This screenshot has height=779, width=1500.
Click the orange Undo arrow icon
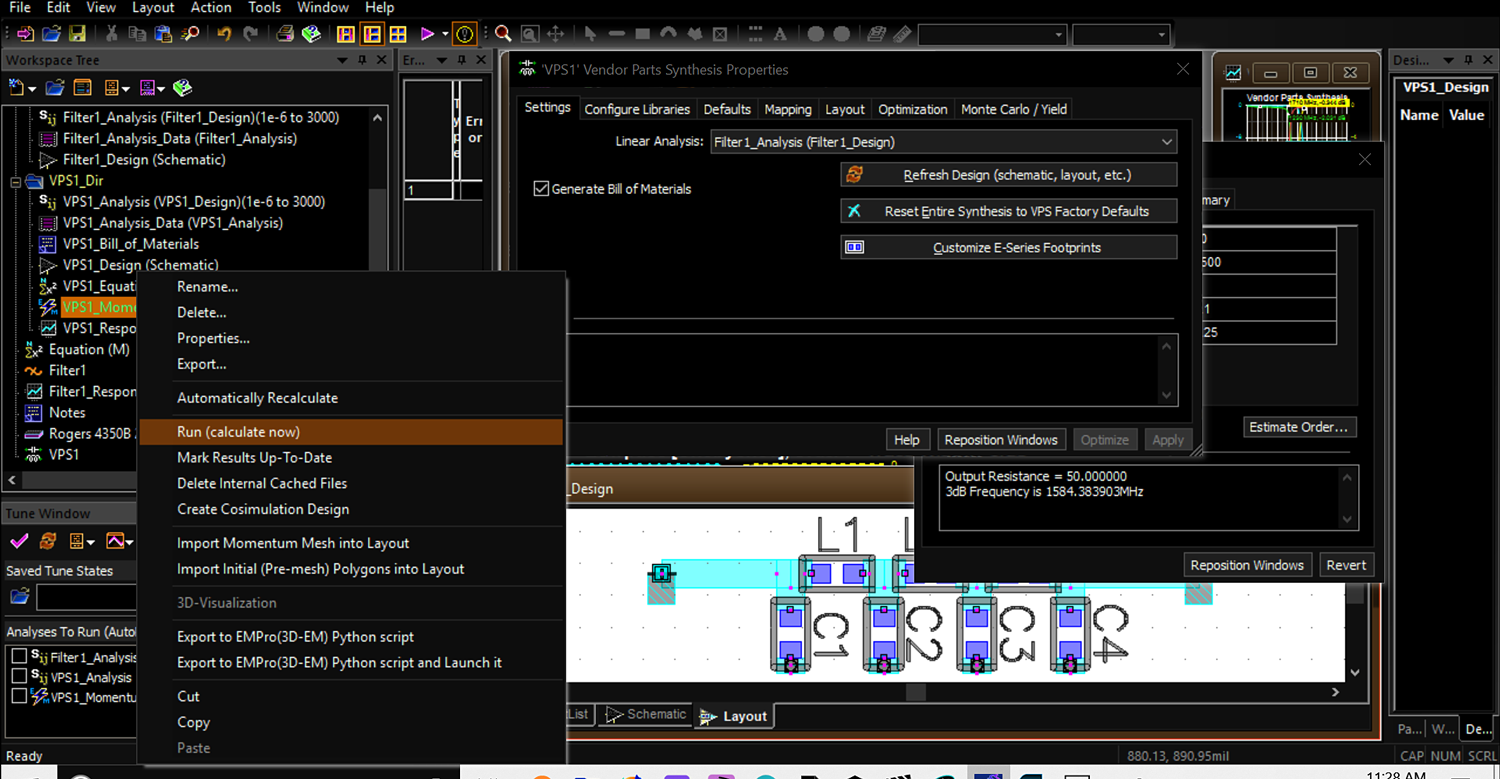pos(224,34)
